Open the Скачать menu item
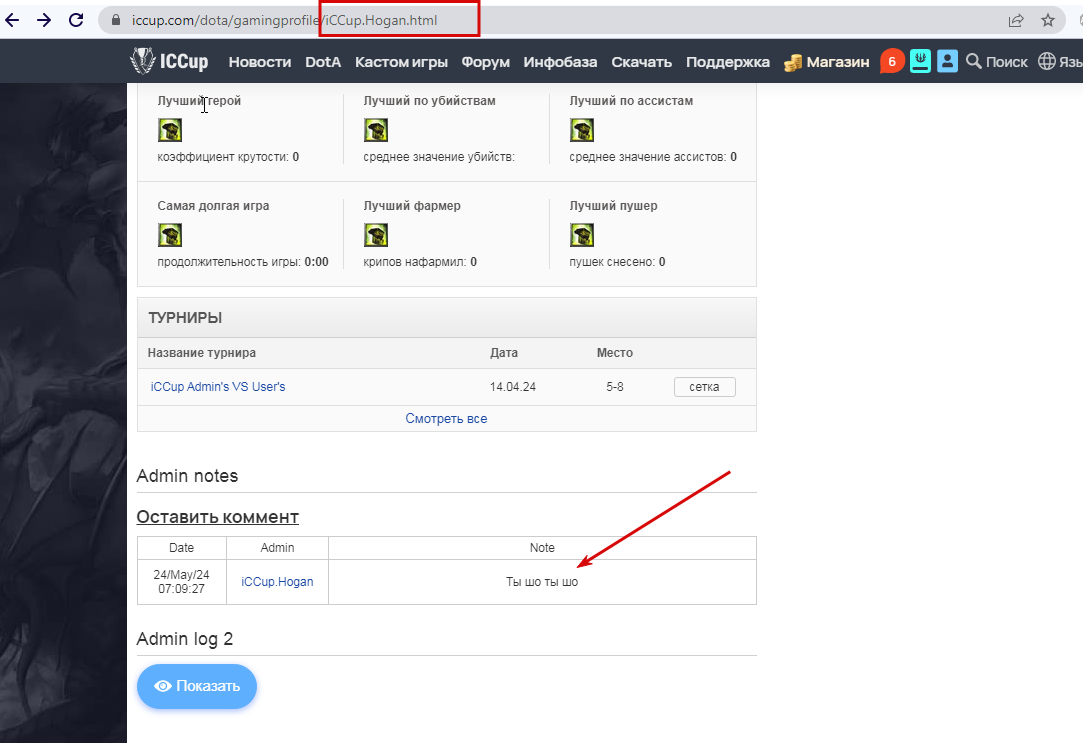Screen dimensions: 1083x743 click(x=642, y=61)
